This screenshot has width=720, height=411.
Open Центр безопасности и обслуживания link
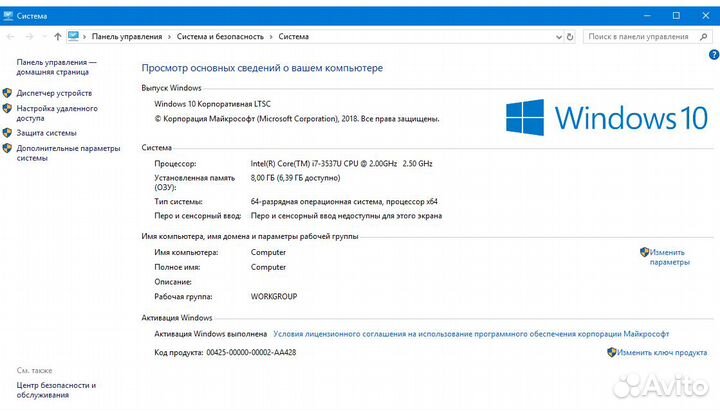[x=56, y=390]
